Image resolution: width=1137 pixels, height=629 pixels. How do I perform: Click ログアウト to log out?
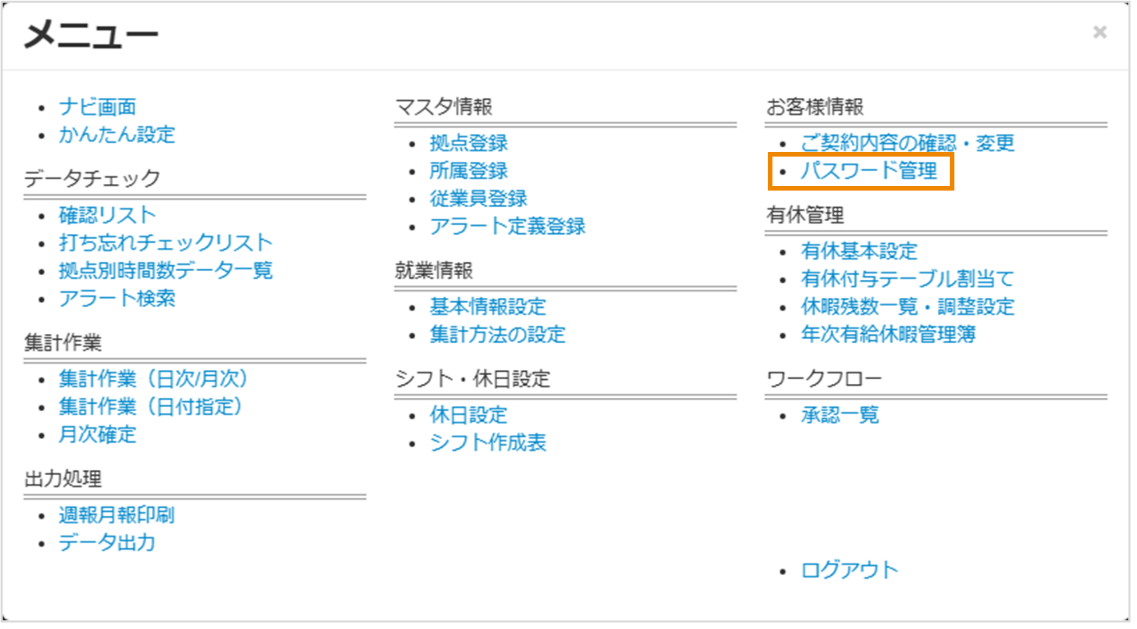849,569
